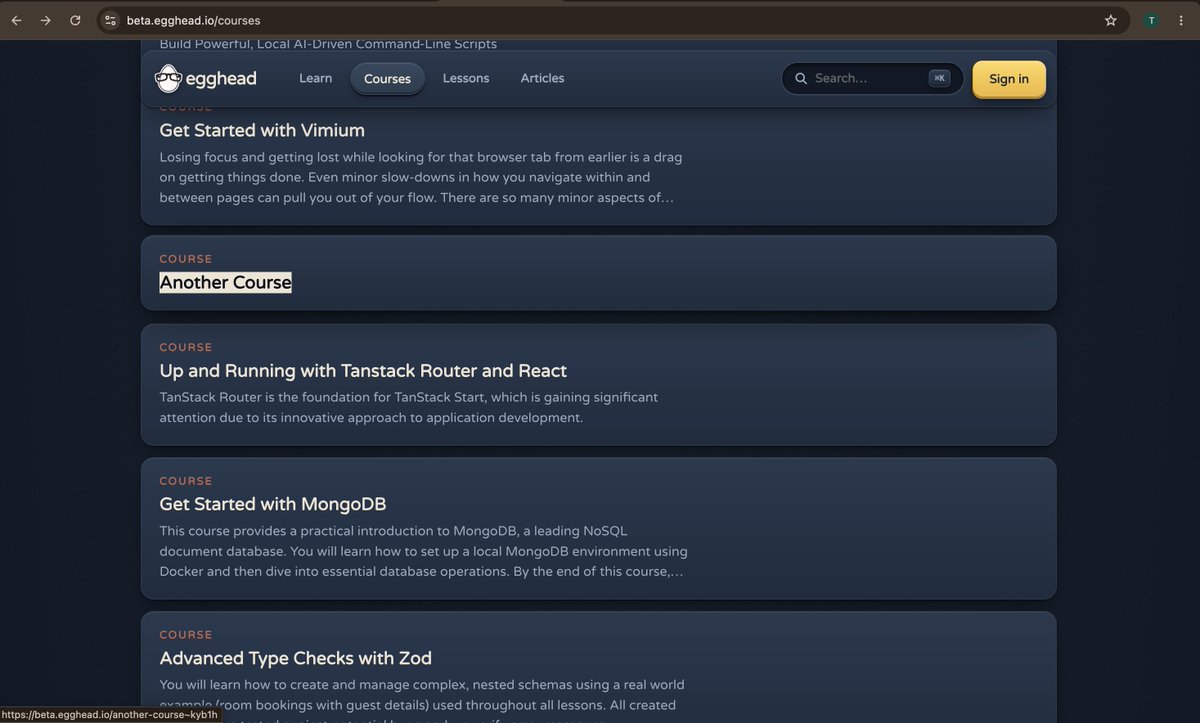Open the Another Course title link

226,282
